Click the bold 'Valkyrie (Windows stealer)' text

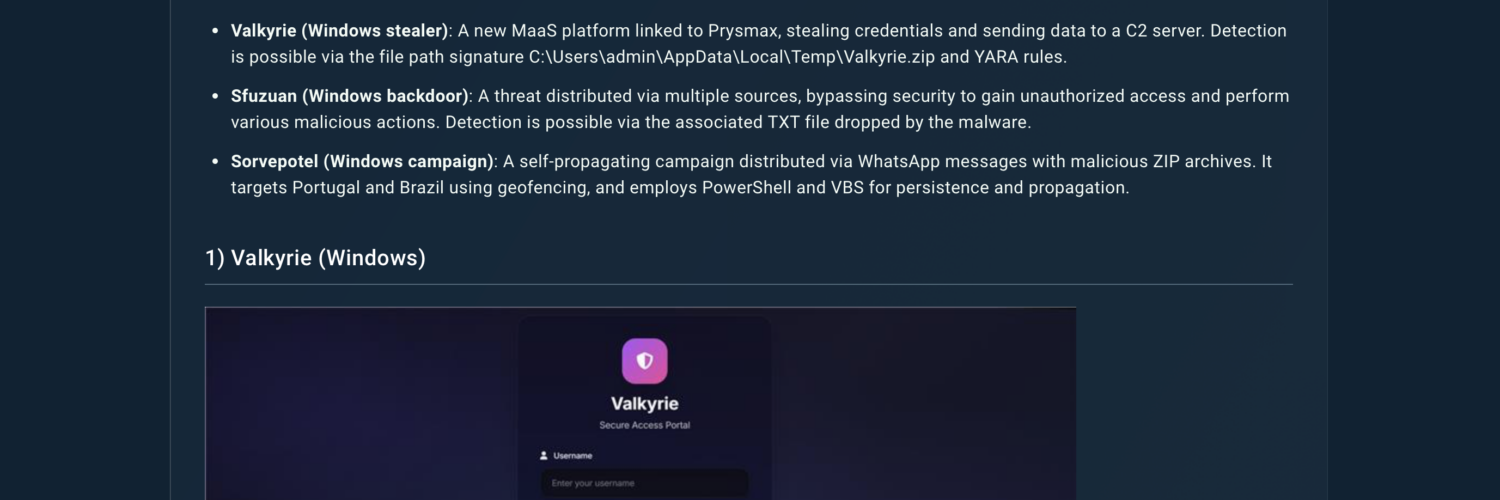(339, 31)
